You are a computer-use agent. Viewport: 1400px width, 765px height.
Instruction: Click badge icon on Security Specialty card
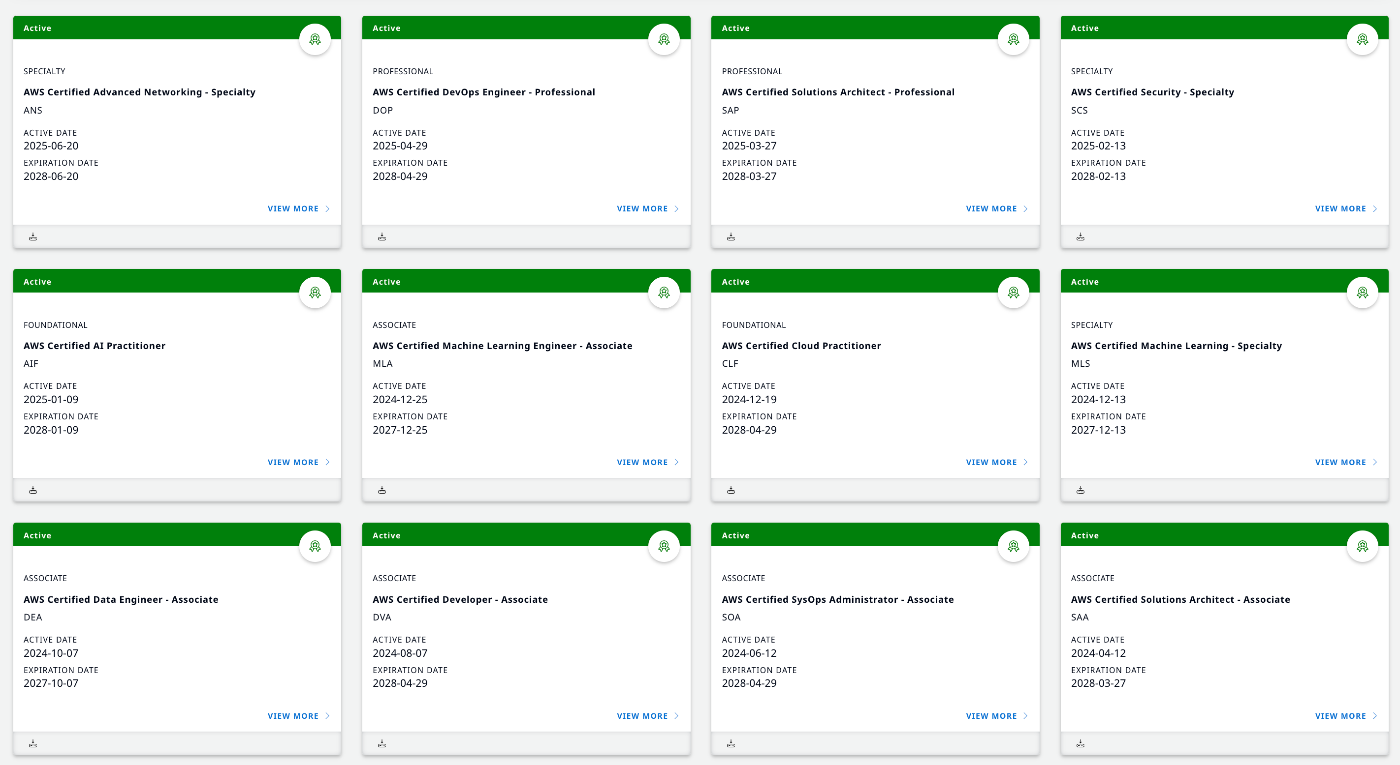point(1362,40)
